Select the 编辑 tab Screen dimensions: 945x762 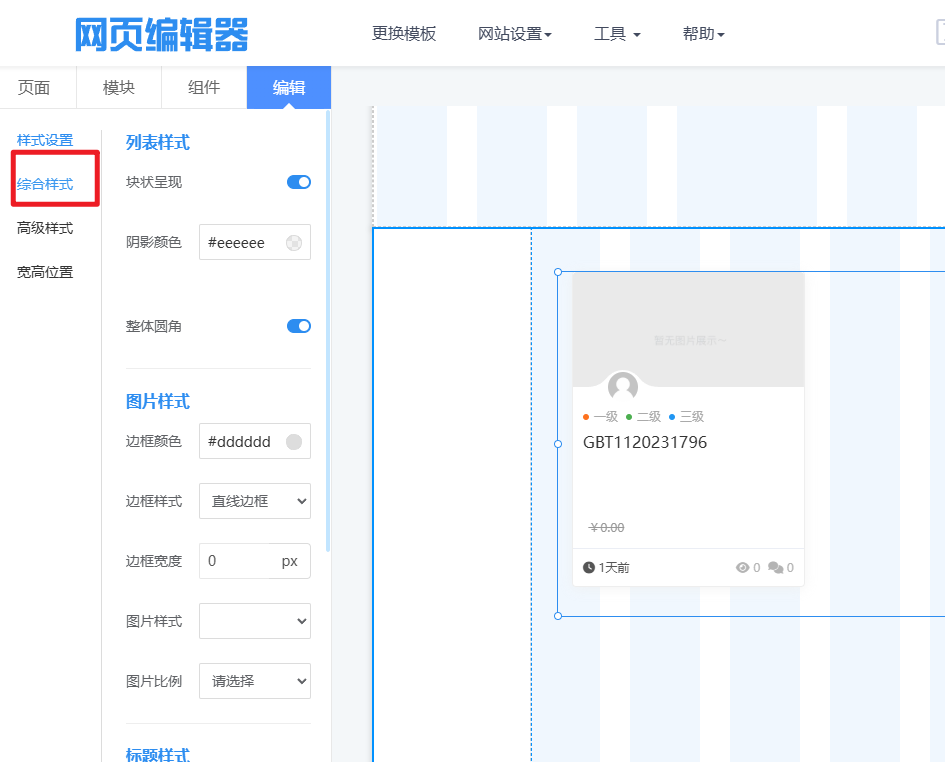coord(289,87)
